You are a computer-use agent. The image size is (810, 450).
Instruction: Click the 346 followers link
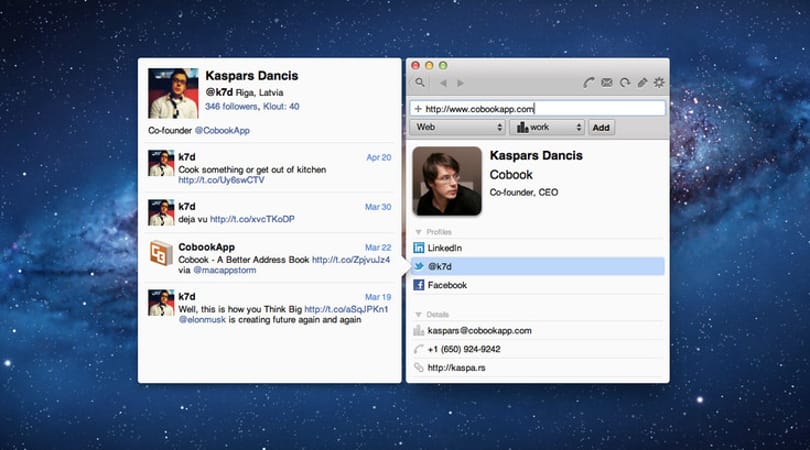tap(231, 106)
